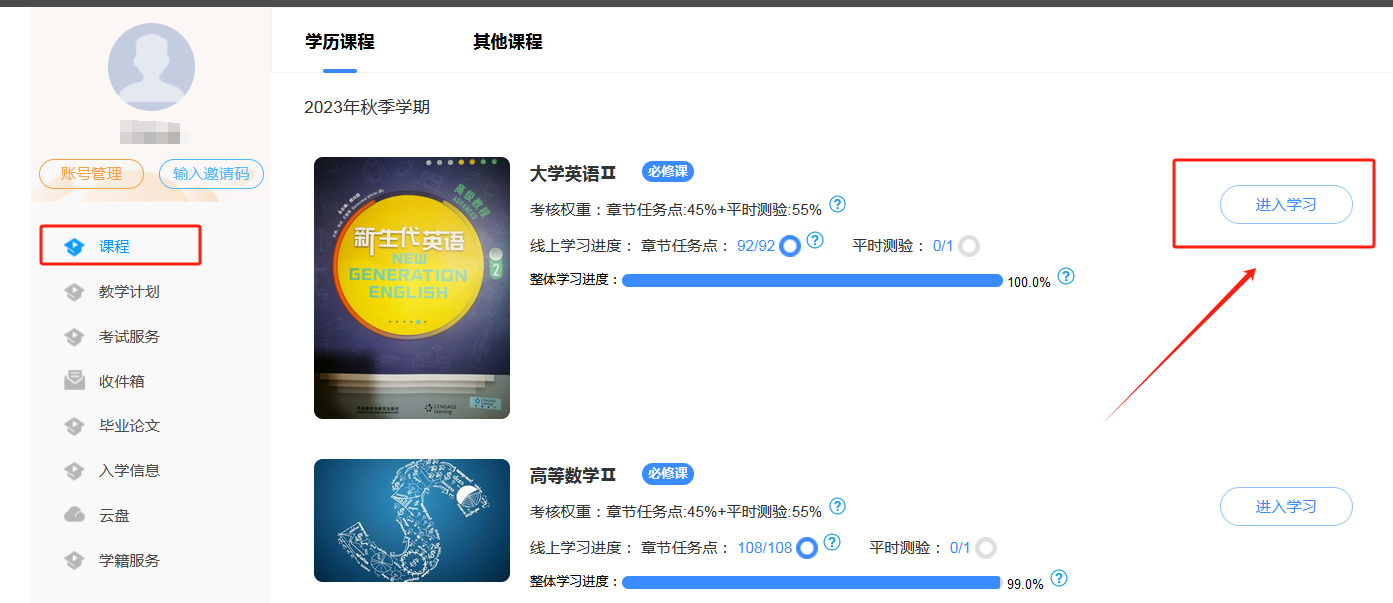Open the 云盘 cloud icon
The width and height of the screenshot is (1393, 603).
(74, 515)
